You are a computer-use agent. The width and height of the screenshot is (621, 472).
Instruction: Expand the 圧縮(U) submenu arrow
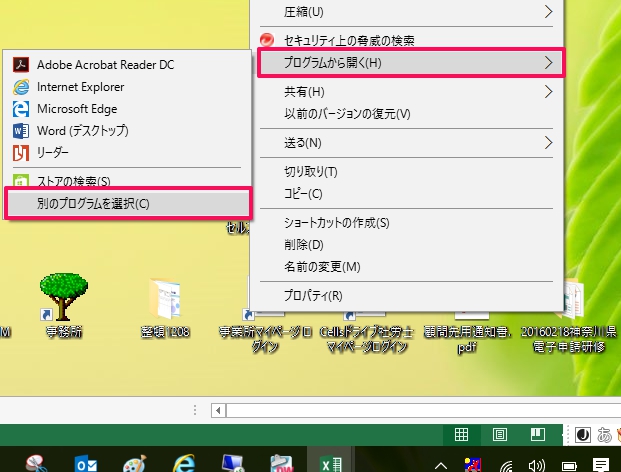click(549, 12)
